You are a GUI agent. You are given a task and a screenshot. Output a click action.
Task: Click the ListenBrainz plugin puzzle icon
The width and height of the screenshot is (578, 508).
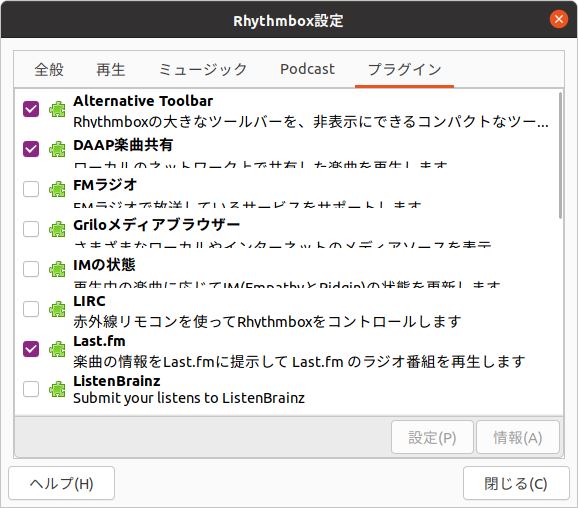point(57,389)
